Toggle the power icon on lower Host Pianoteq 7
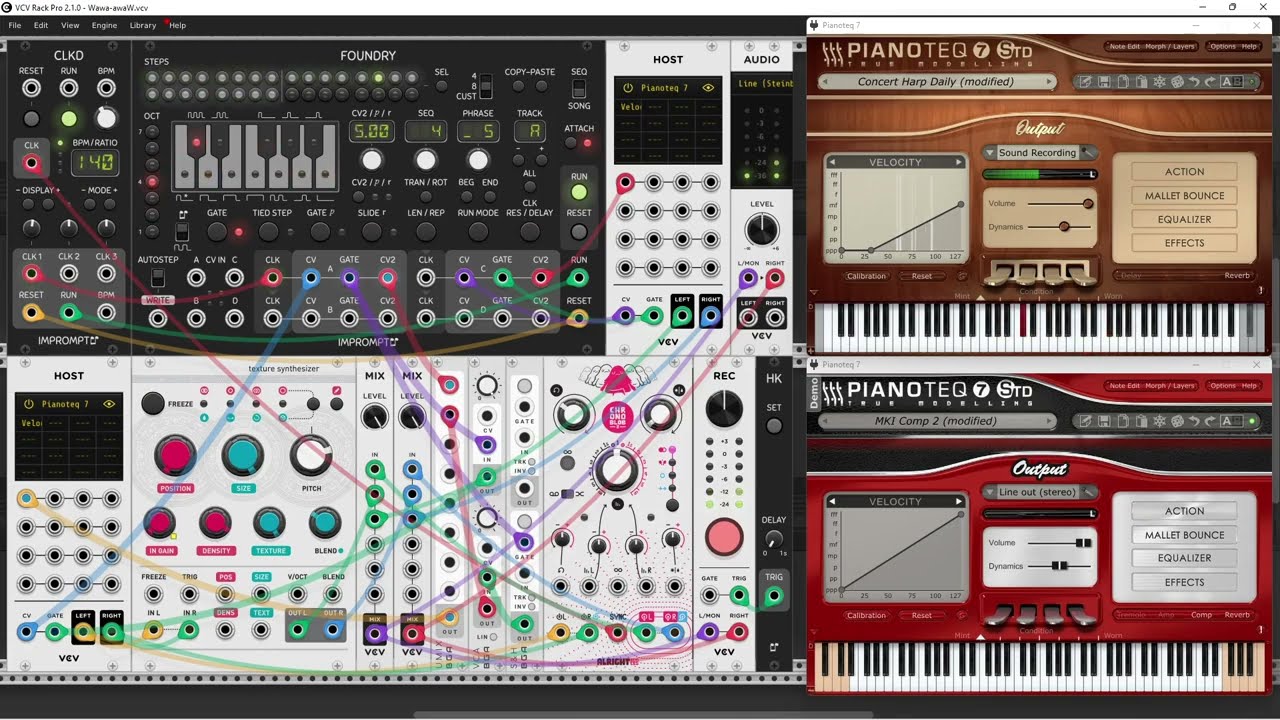 [28, 404]
